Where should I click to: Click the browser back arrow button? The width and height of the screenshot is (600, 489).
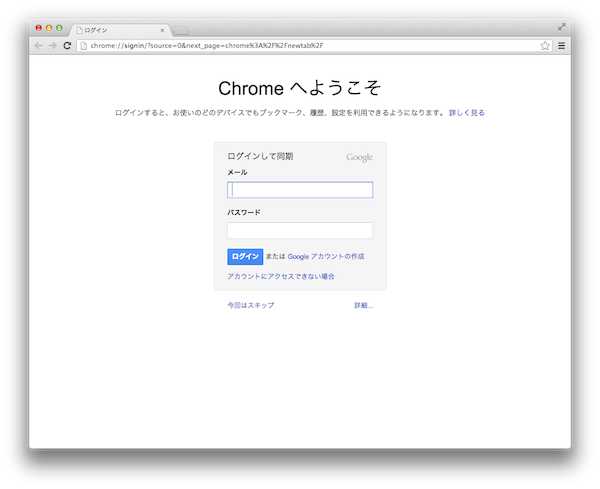(39, 46)
